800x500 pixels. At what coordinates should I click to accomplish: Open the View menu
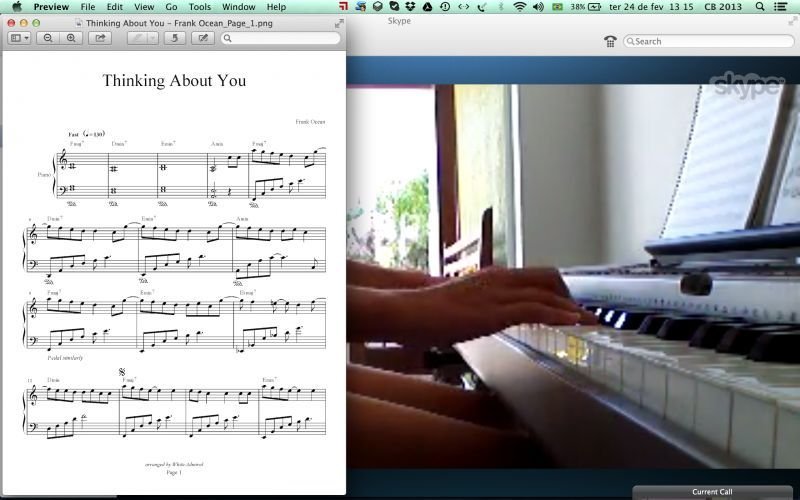click(144, 7)
